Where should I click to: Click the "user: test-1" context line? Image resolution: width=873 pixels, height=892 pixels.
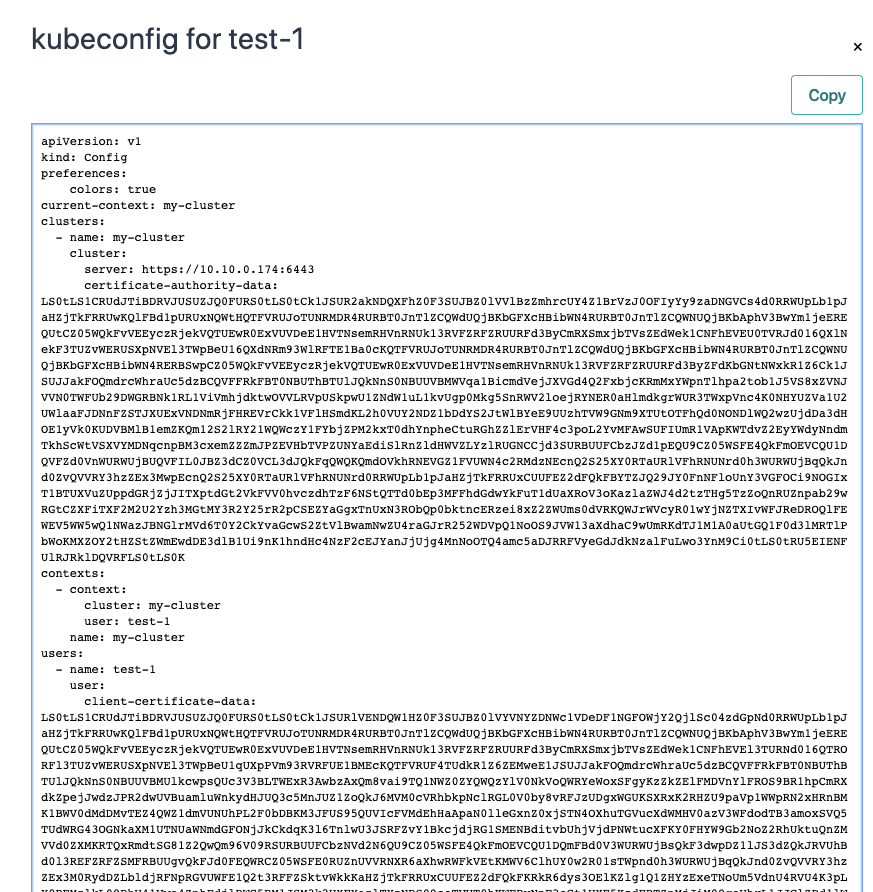(127, 621)
